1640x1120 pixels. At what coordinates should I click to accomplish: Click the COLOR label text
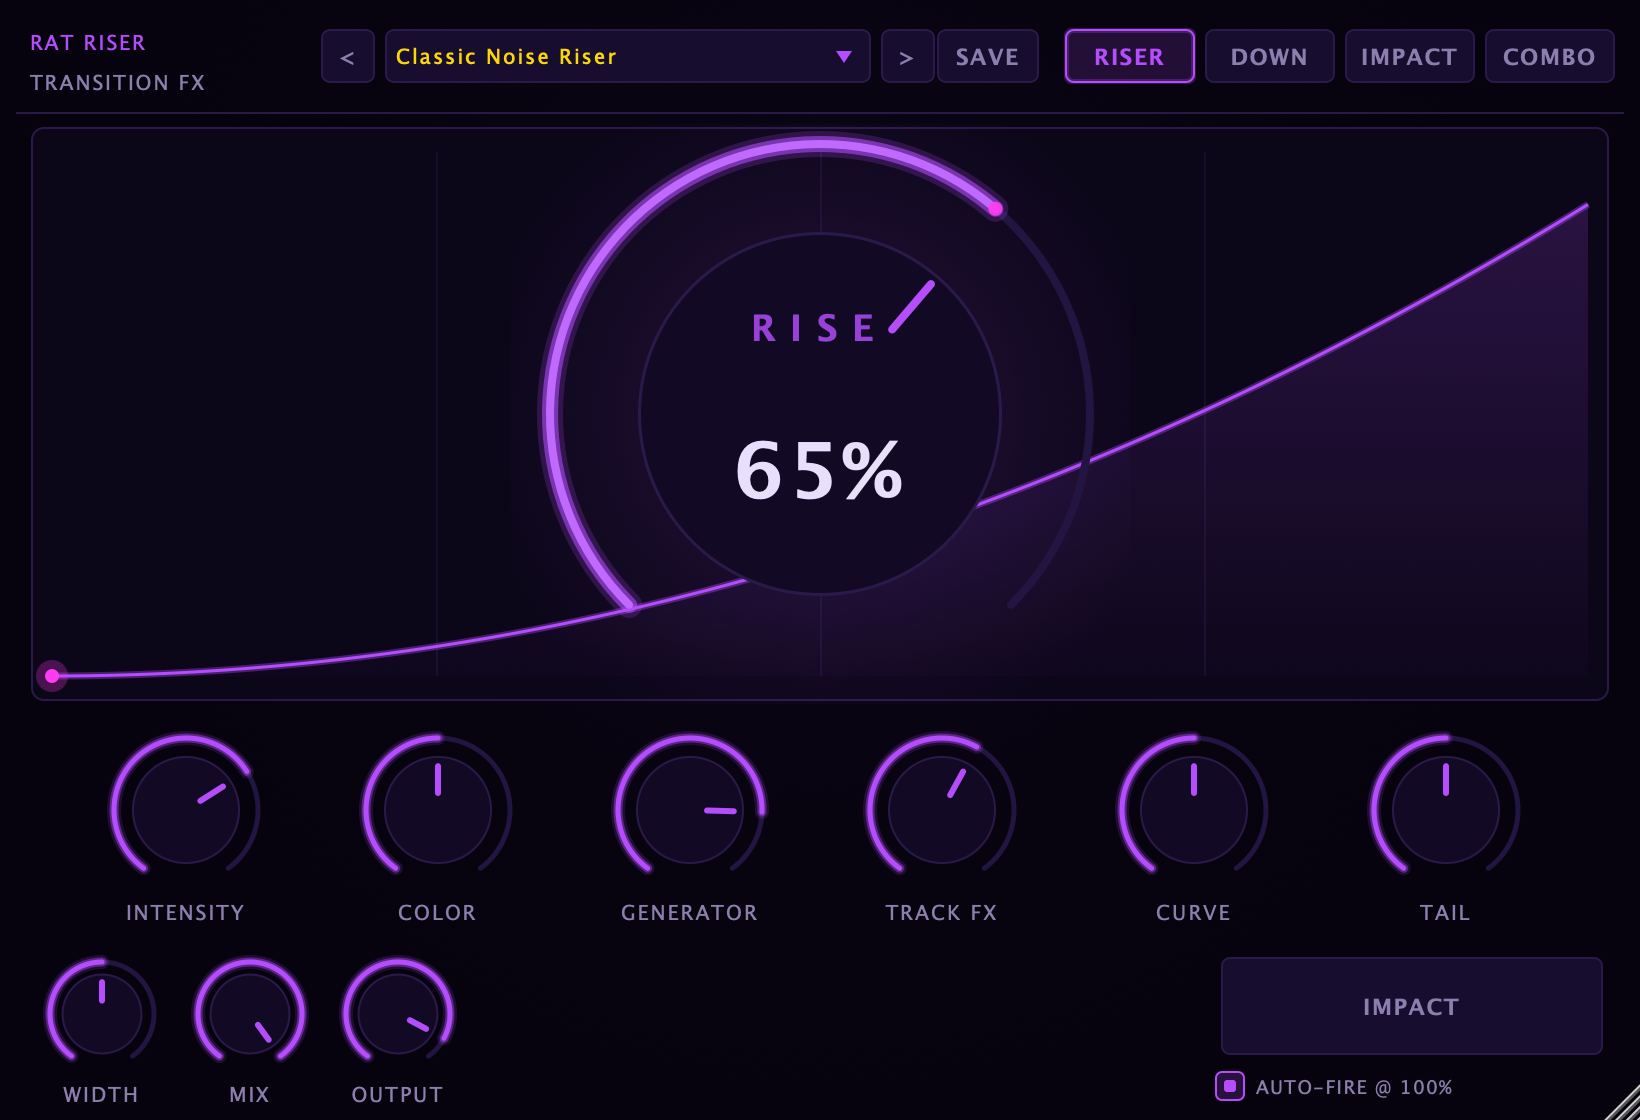[x=437, y=913]
